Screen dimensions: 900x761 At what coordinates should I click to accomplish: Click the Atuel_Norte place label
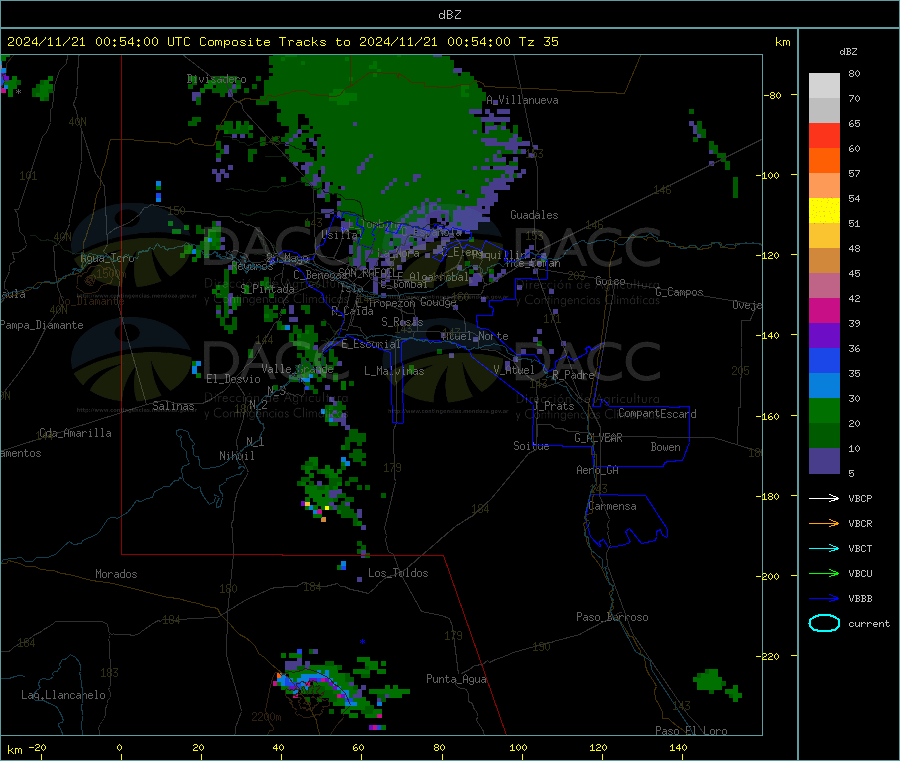coord(474,336)
